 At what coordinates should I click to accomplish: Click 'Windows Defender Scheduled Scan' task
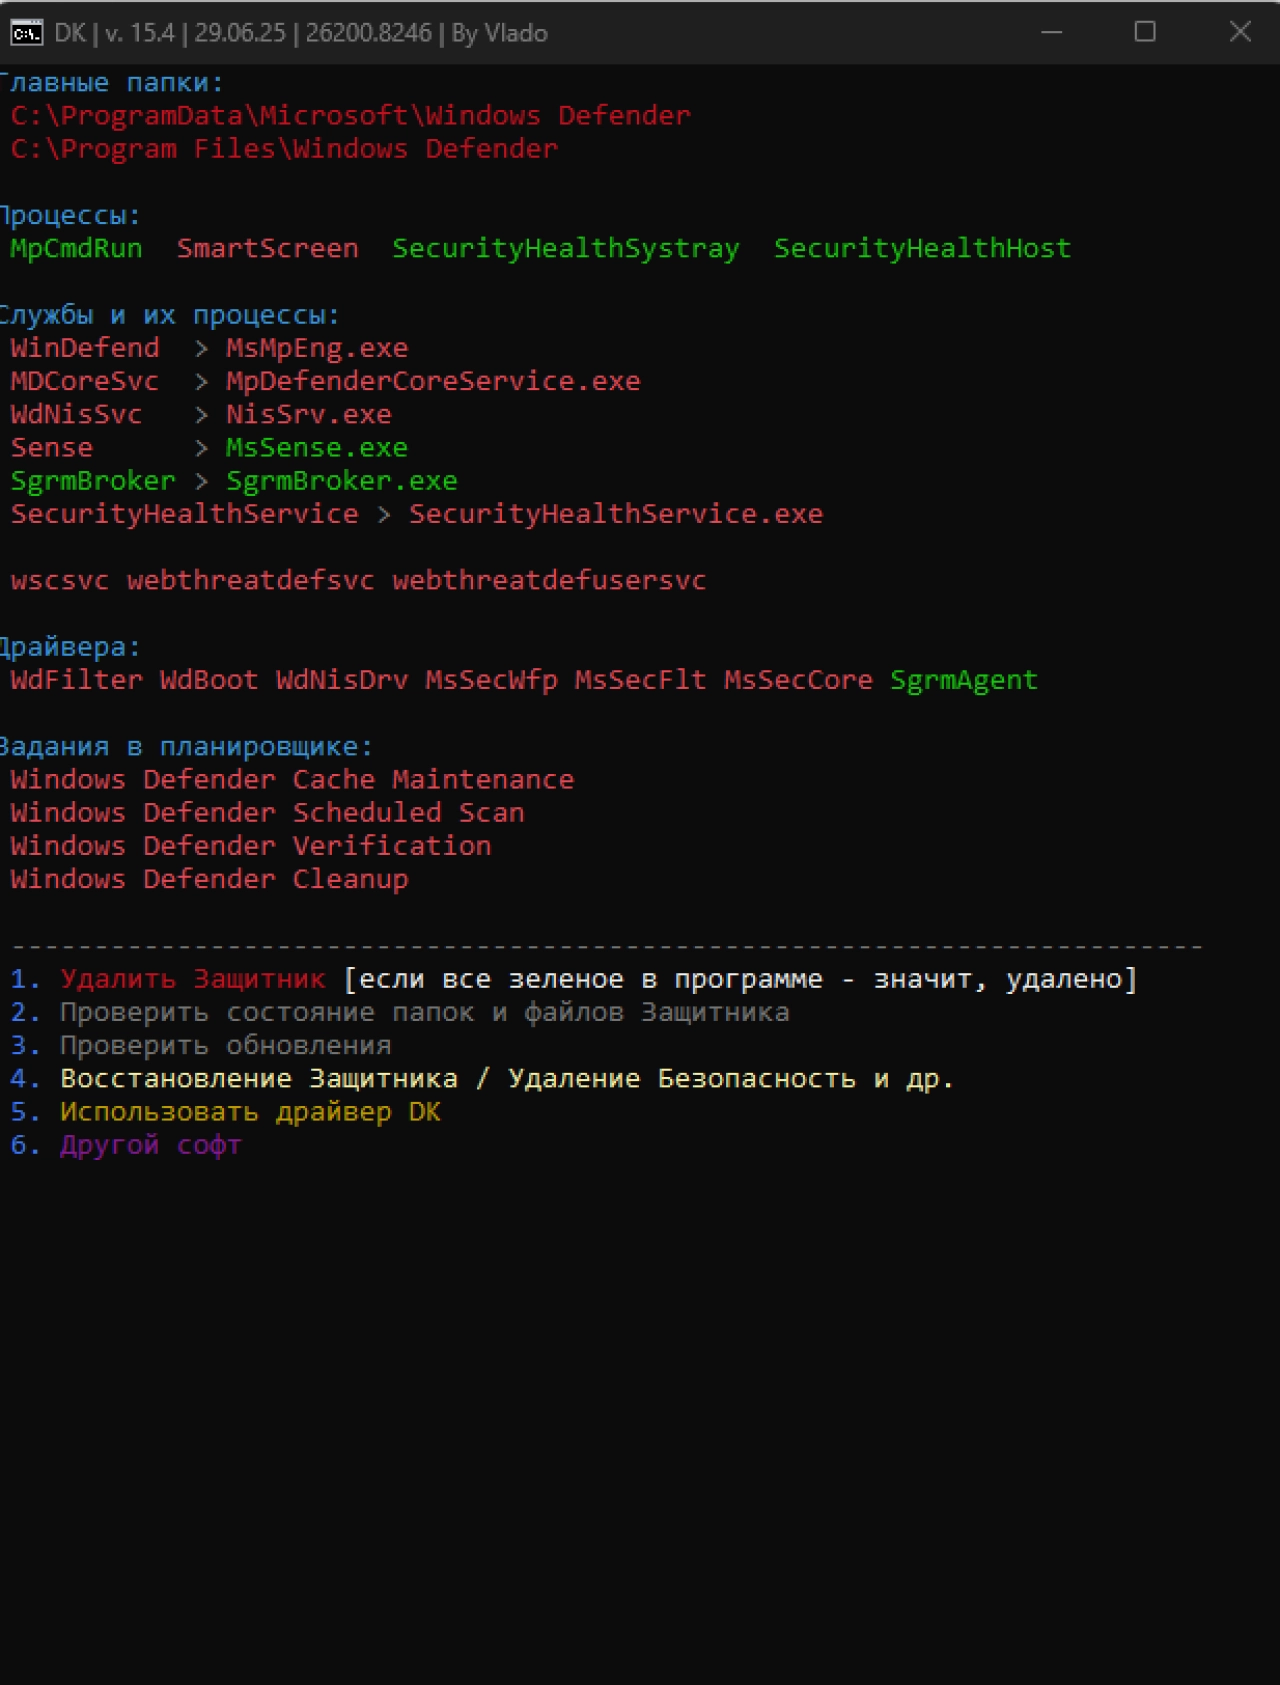(267, 812)
